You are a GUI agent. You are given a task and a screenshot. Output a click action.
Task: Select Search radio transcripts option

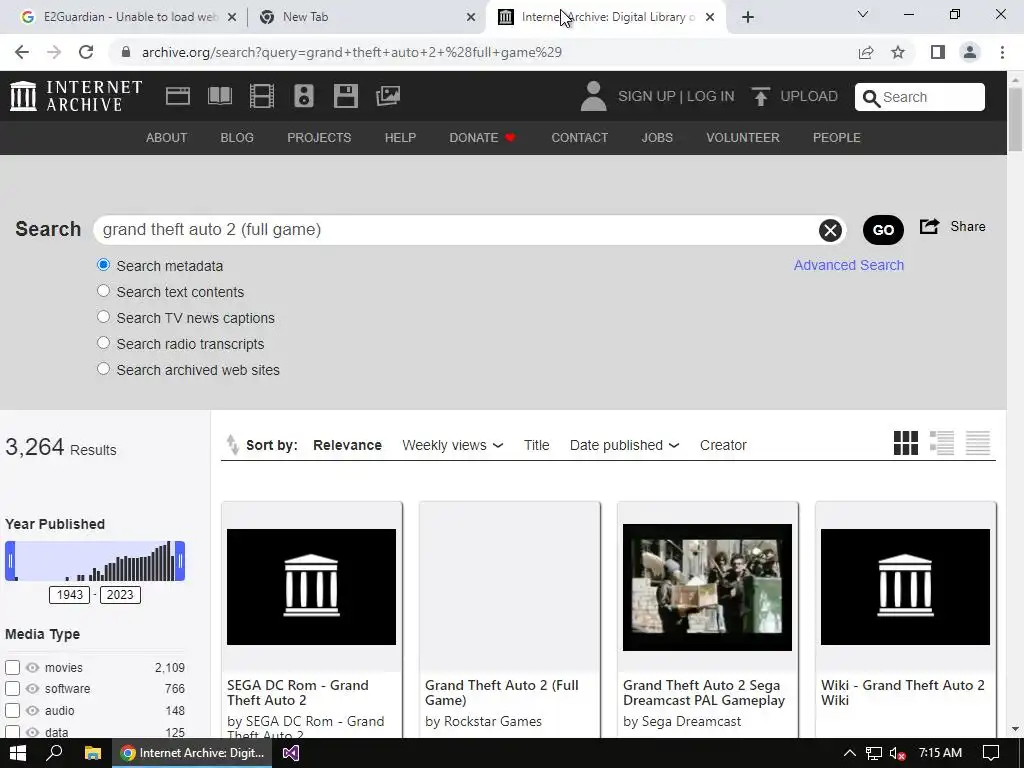tap(103, 343)
